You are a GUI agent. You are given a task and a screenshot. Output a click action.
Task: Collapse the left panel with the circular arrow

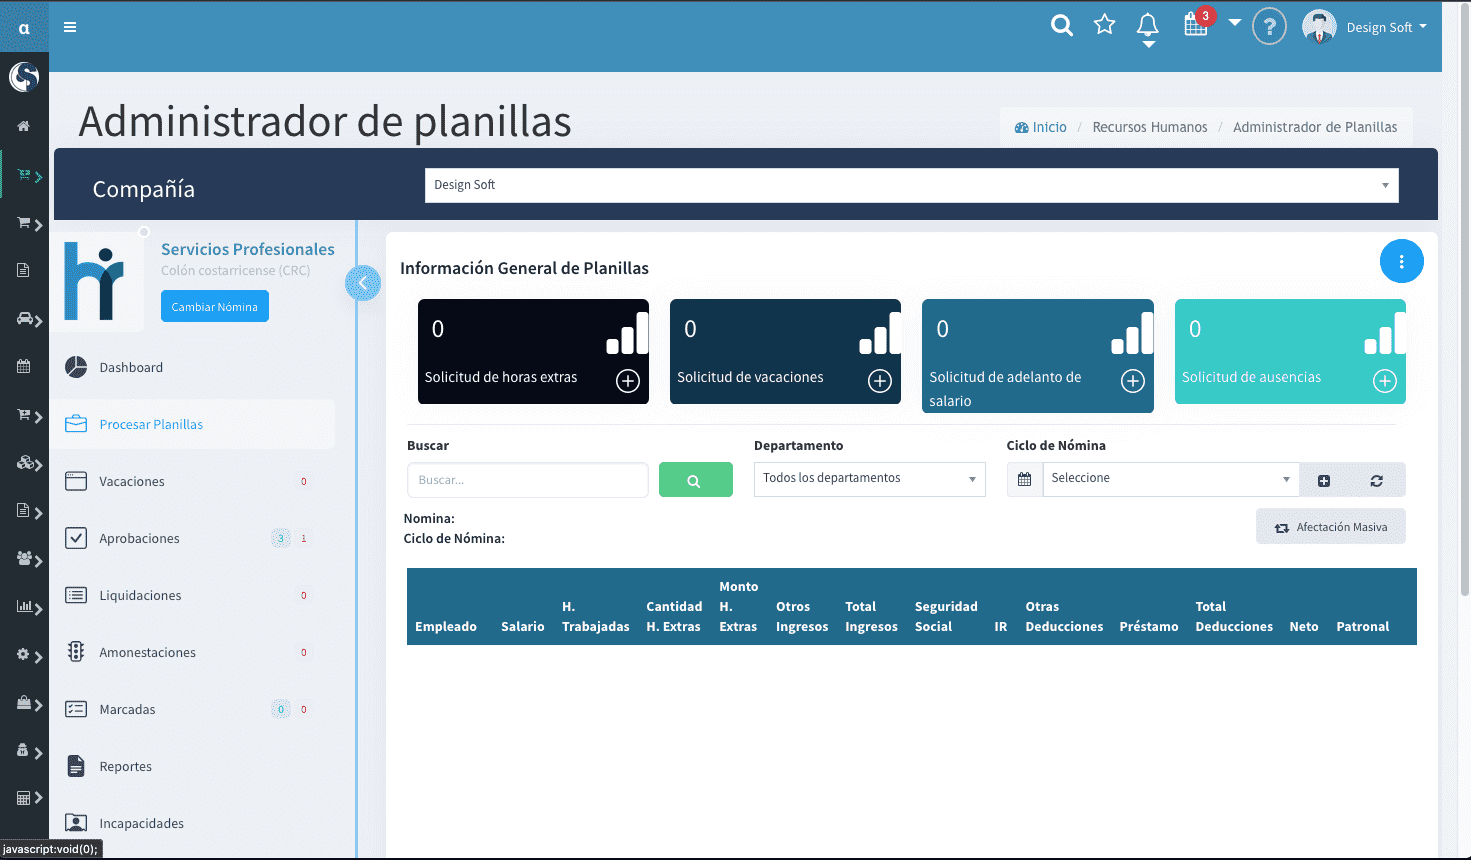pyautogui.click(x=362, y=283)
